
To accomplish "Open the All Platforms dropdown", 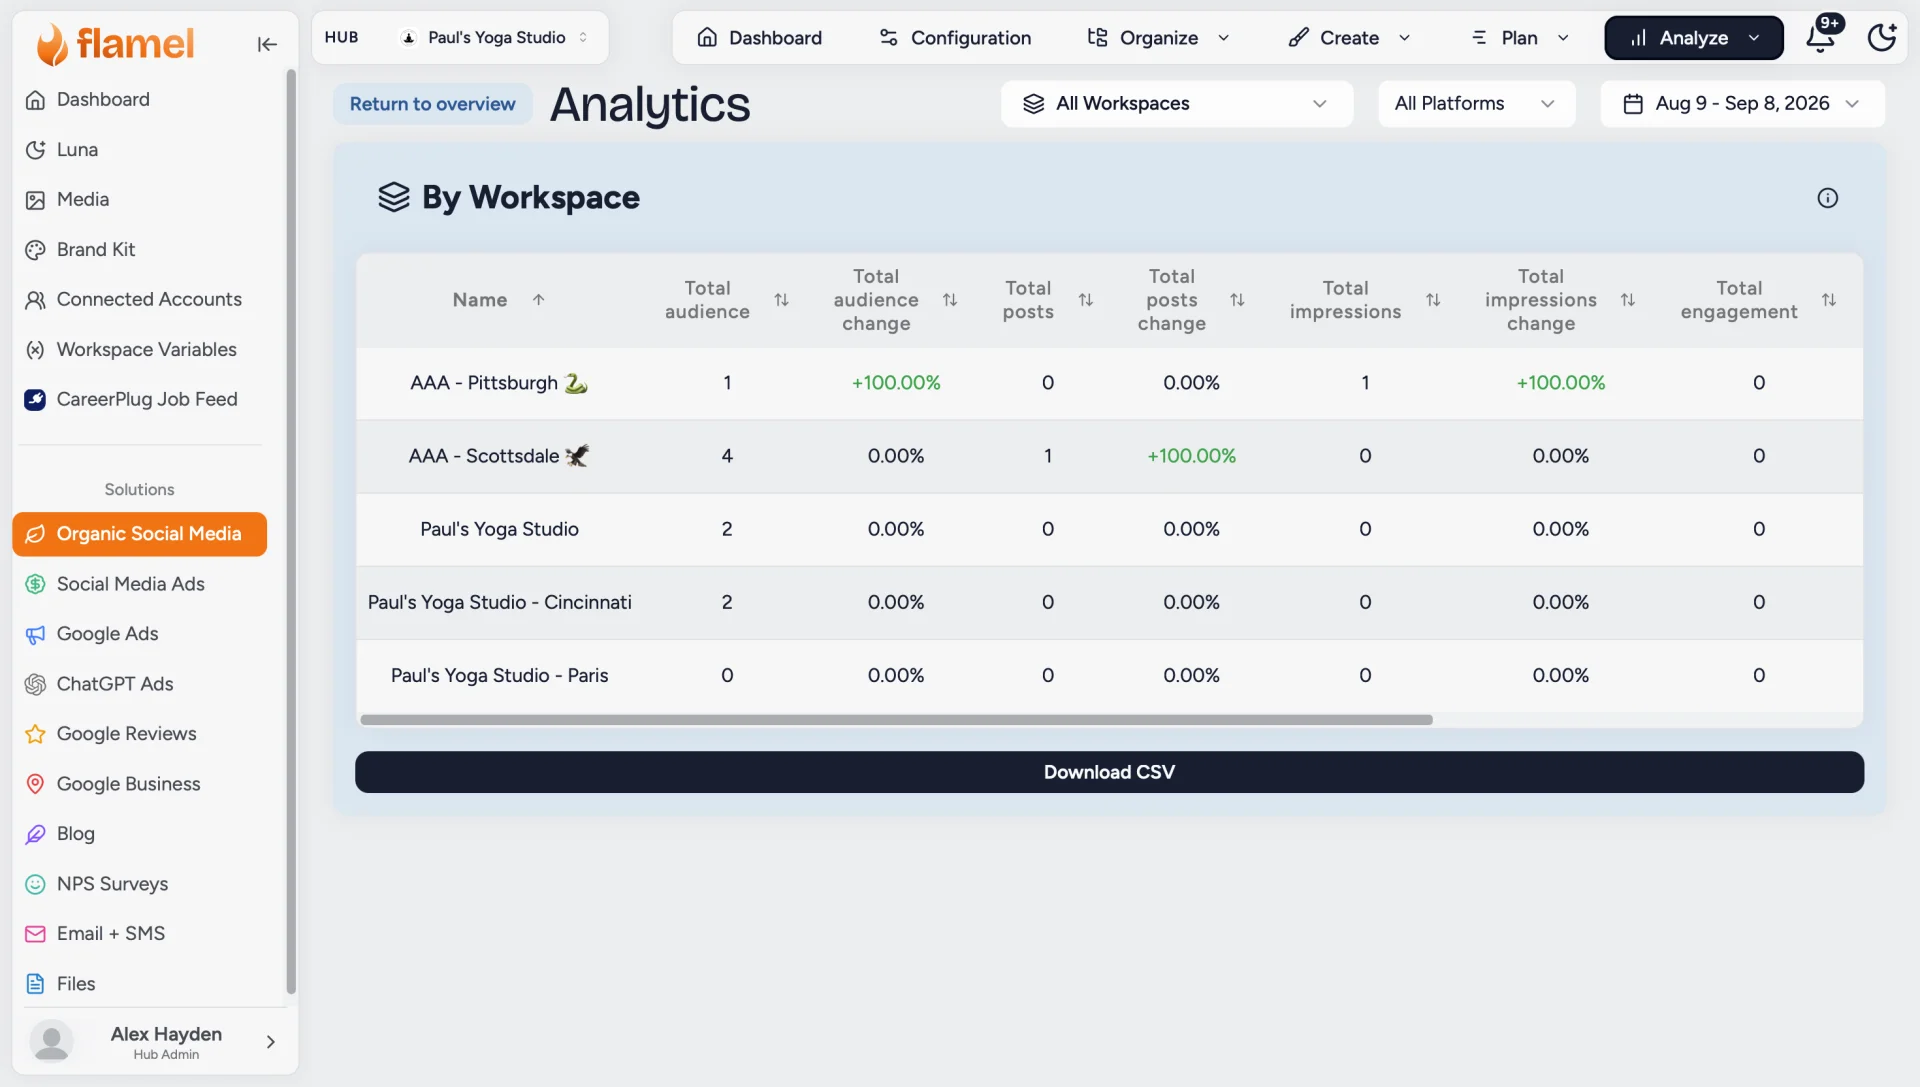I will [1476, 104].
